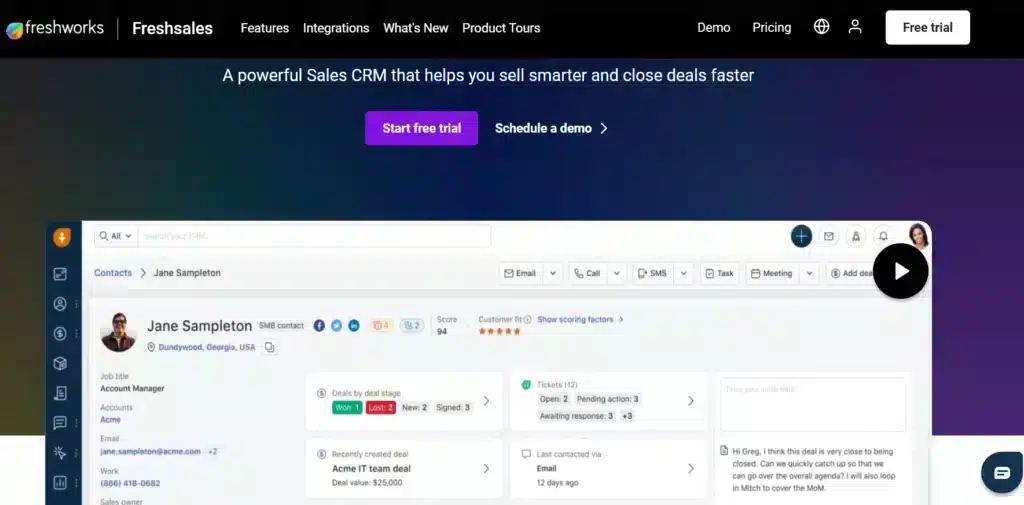Open the Deals dollar icon in the sidebar

coord(60,334)
